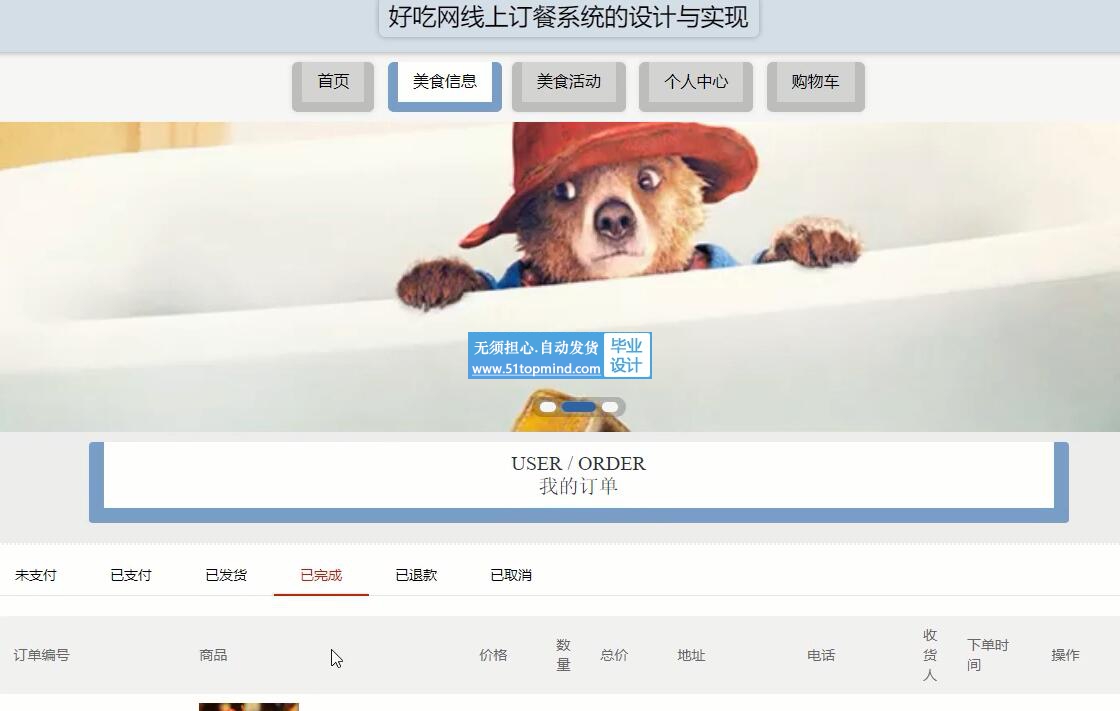The height and width of the screenshot is (711, 1120).
Task: Click the 价格 column header
Action: 493,655
